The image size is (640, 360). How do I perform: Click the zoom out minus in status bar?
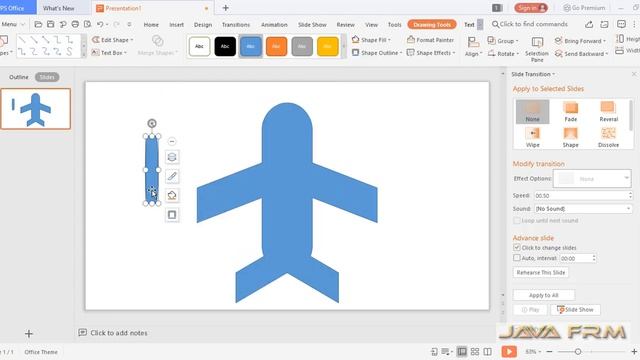click(549, 351)
